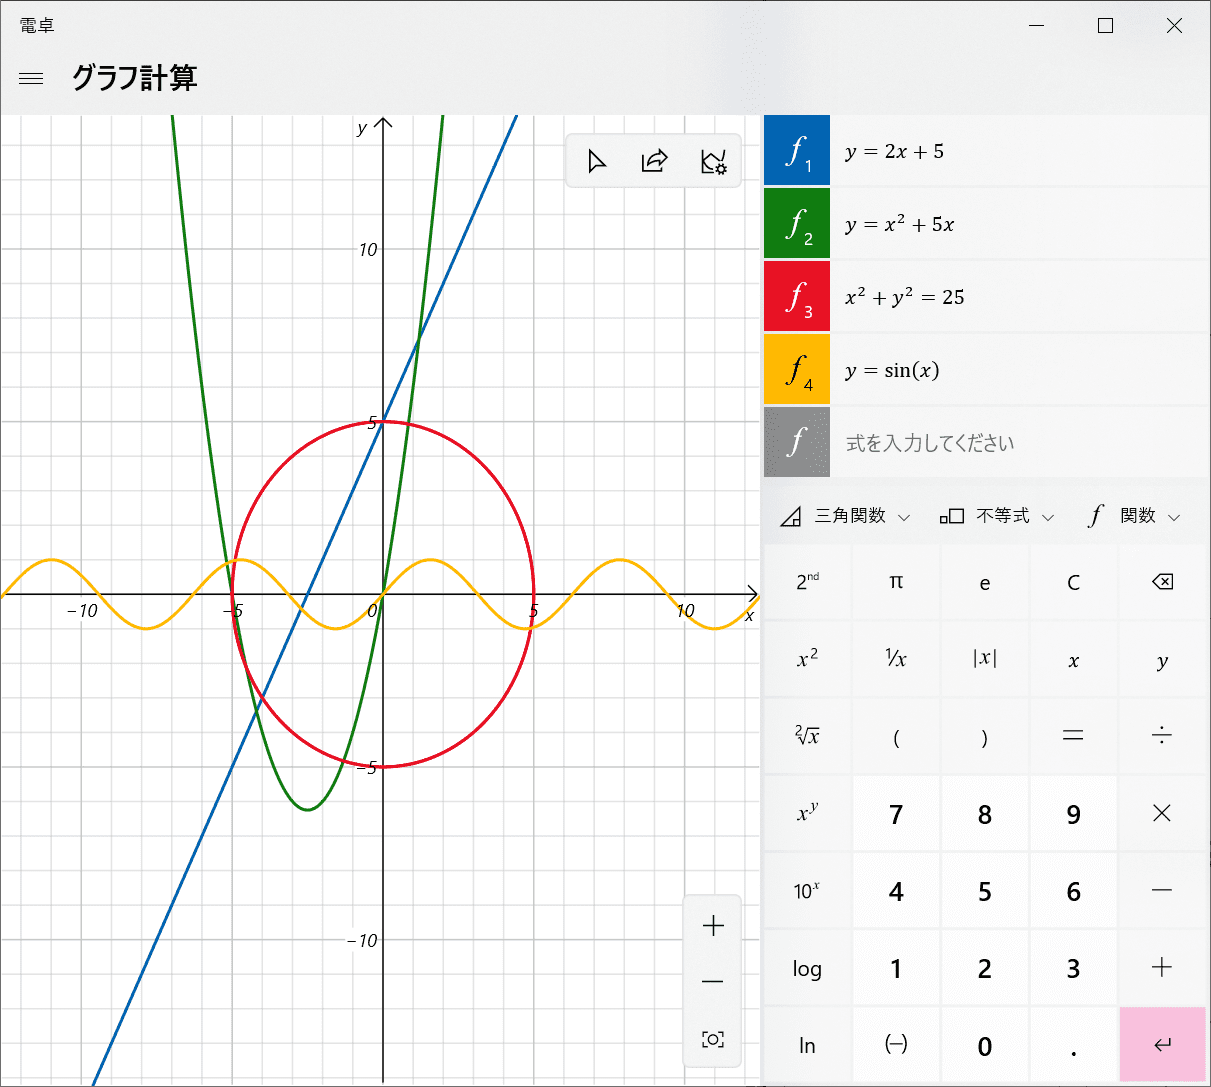Reset graph view to fit

[713, 1039]
